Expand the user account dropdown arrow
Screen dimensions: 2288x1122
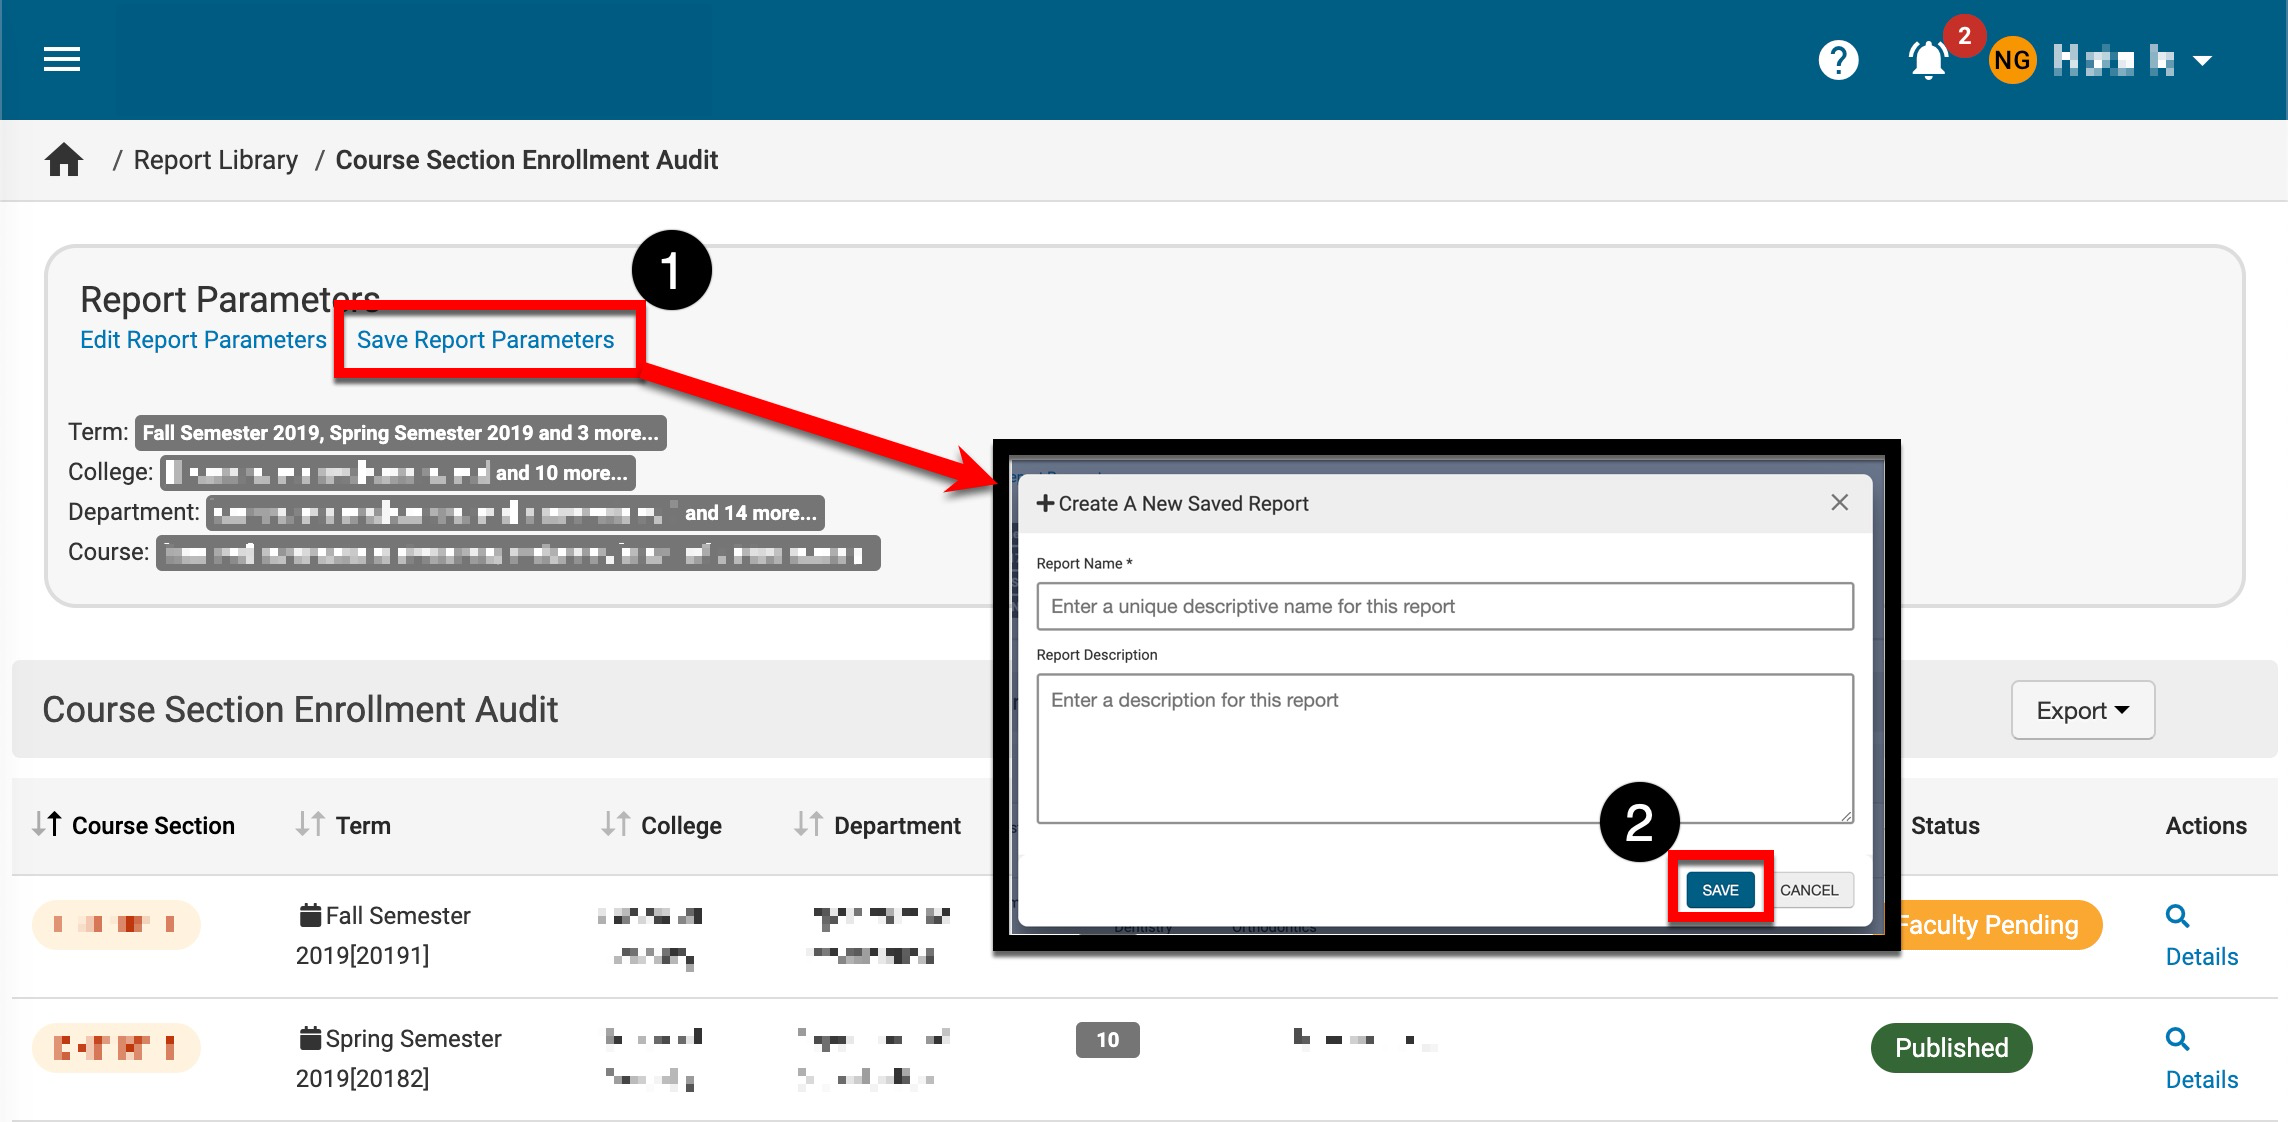[2202, 61]
